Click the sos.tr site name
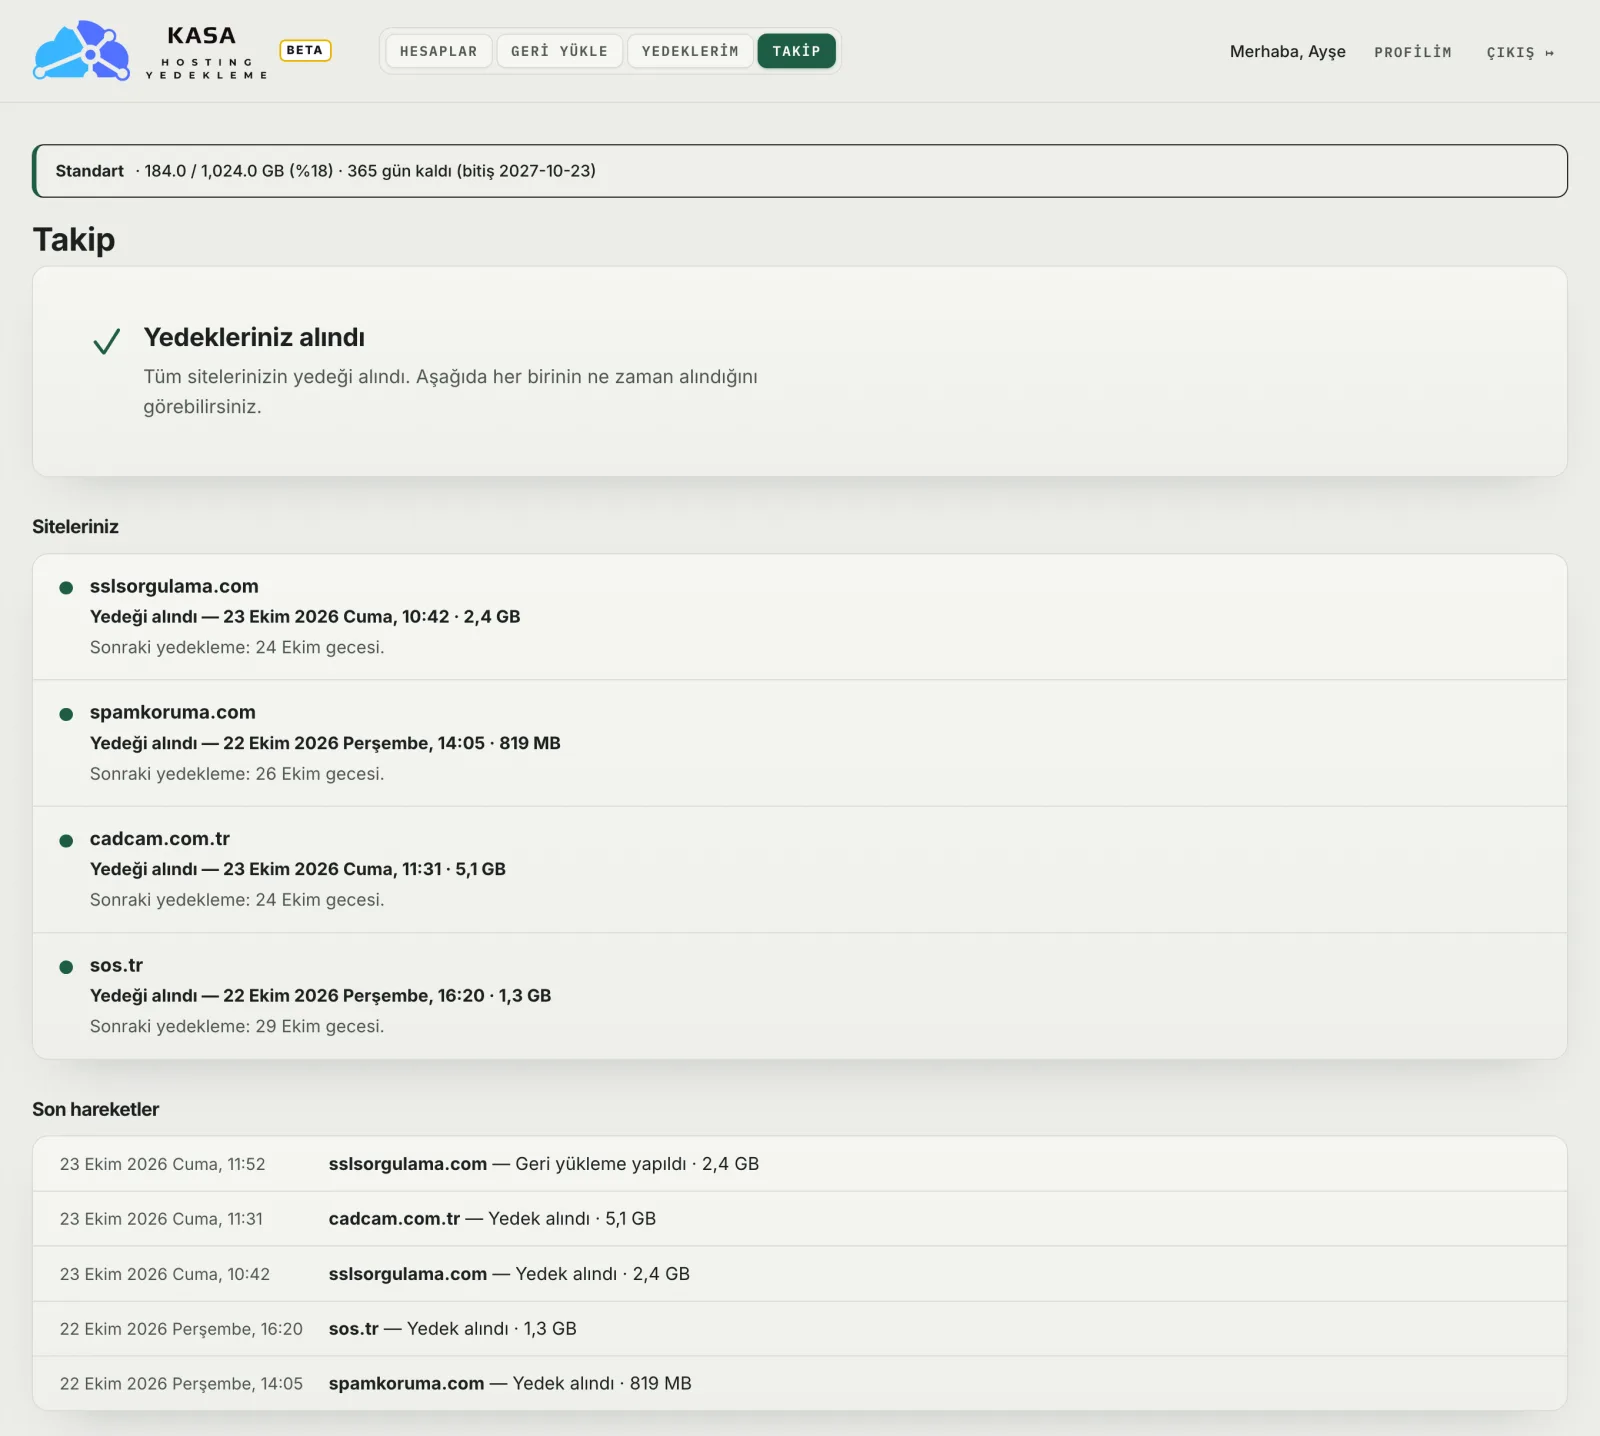 [116, 965]
